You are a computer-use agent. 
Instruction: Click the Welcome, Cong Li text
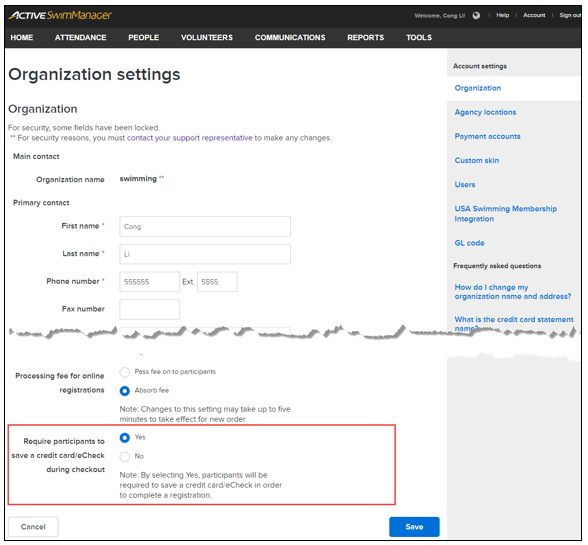440,15
